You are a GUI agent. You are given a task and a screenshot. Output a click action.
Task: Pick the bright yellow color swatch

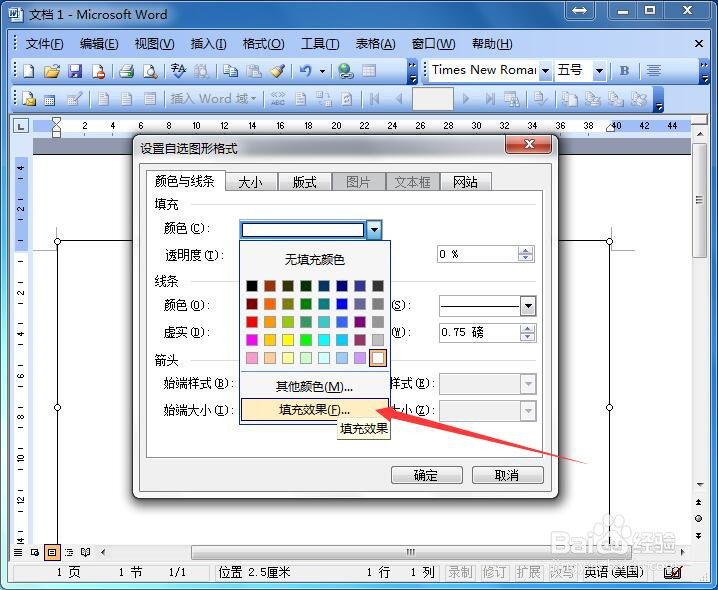pyautogui.click(x=288, y=340)
